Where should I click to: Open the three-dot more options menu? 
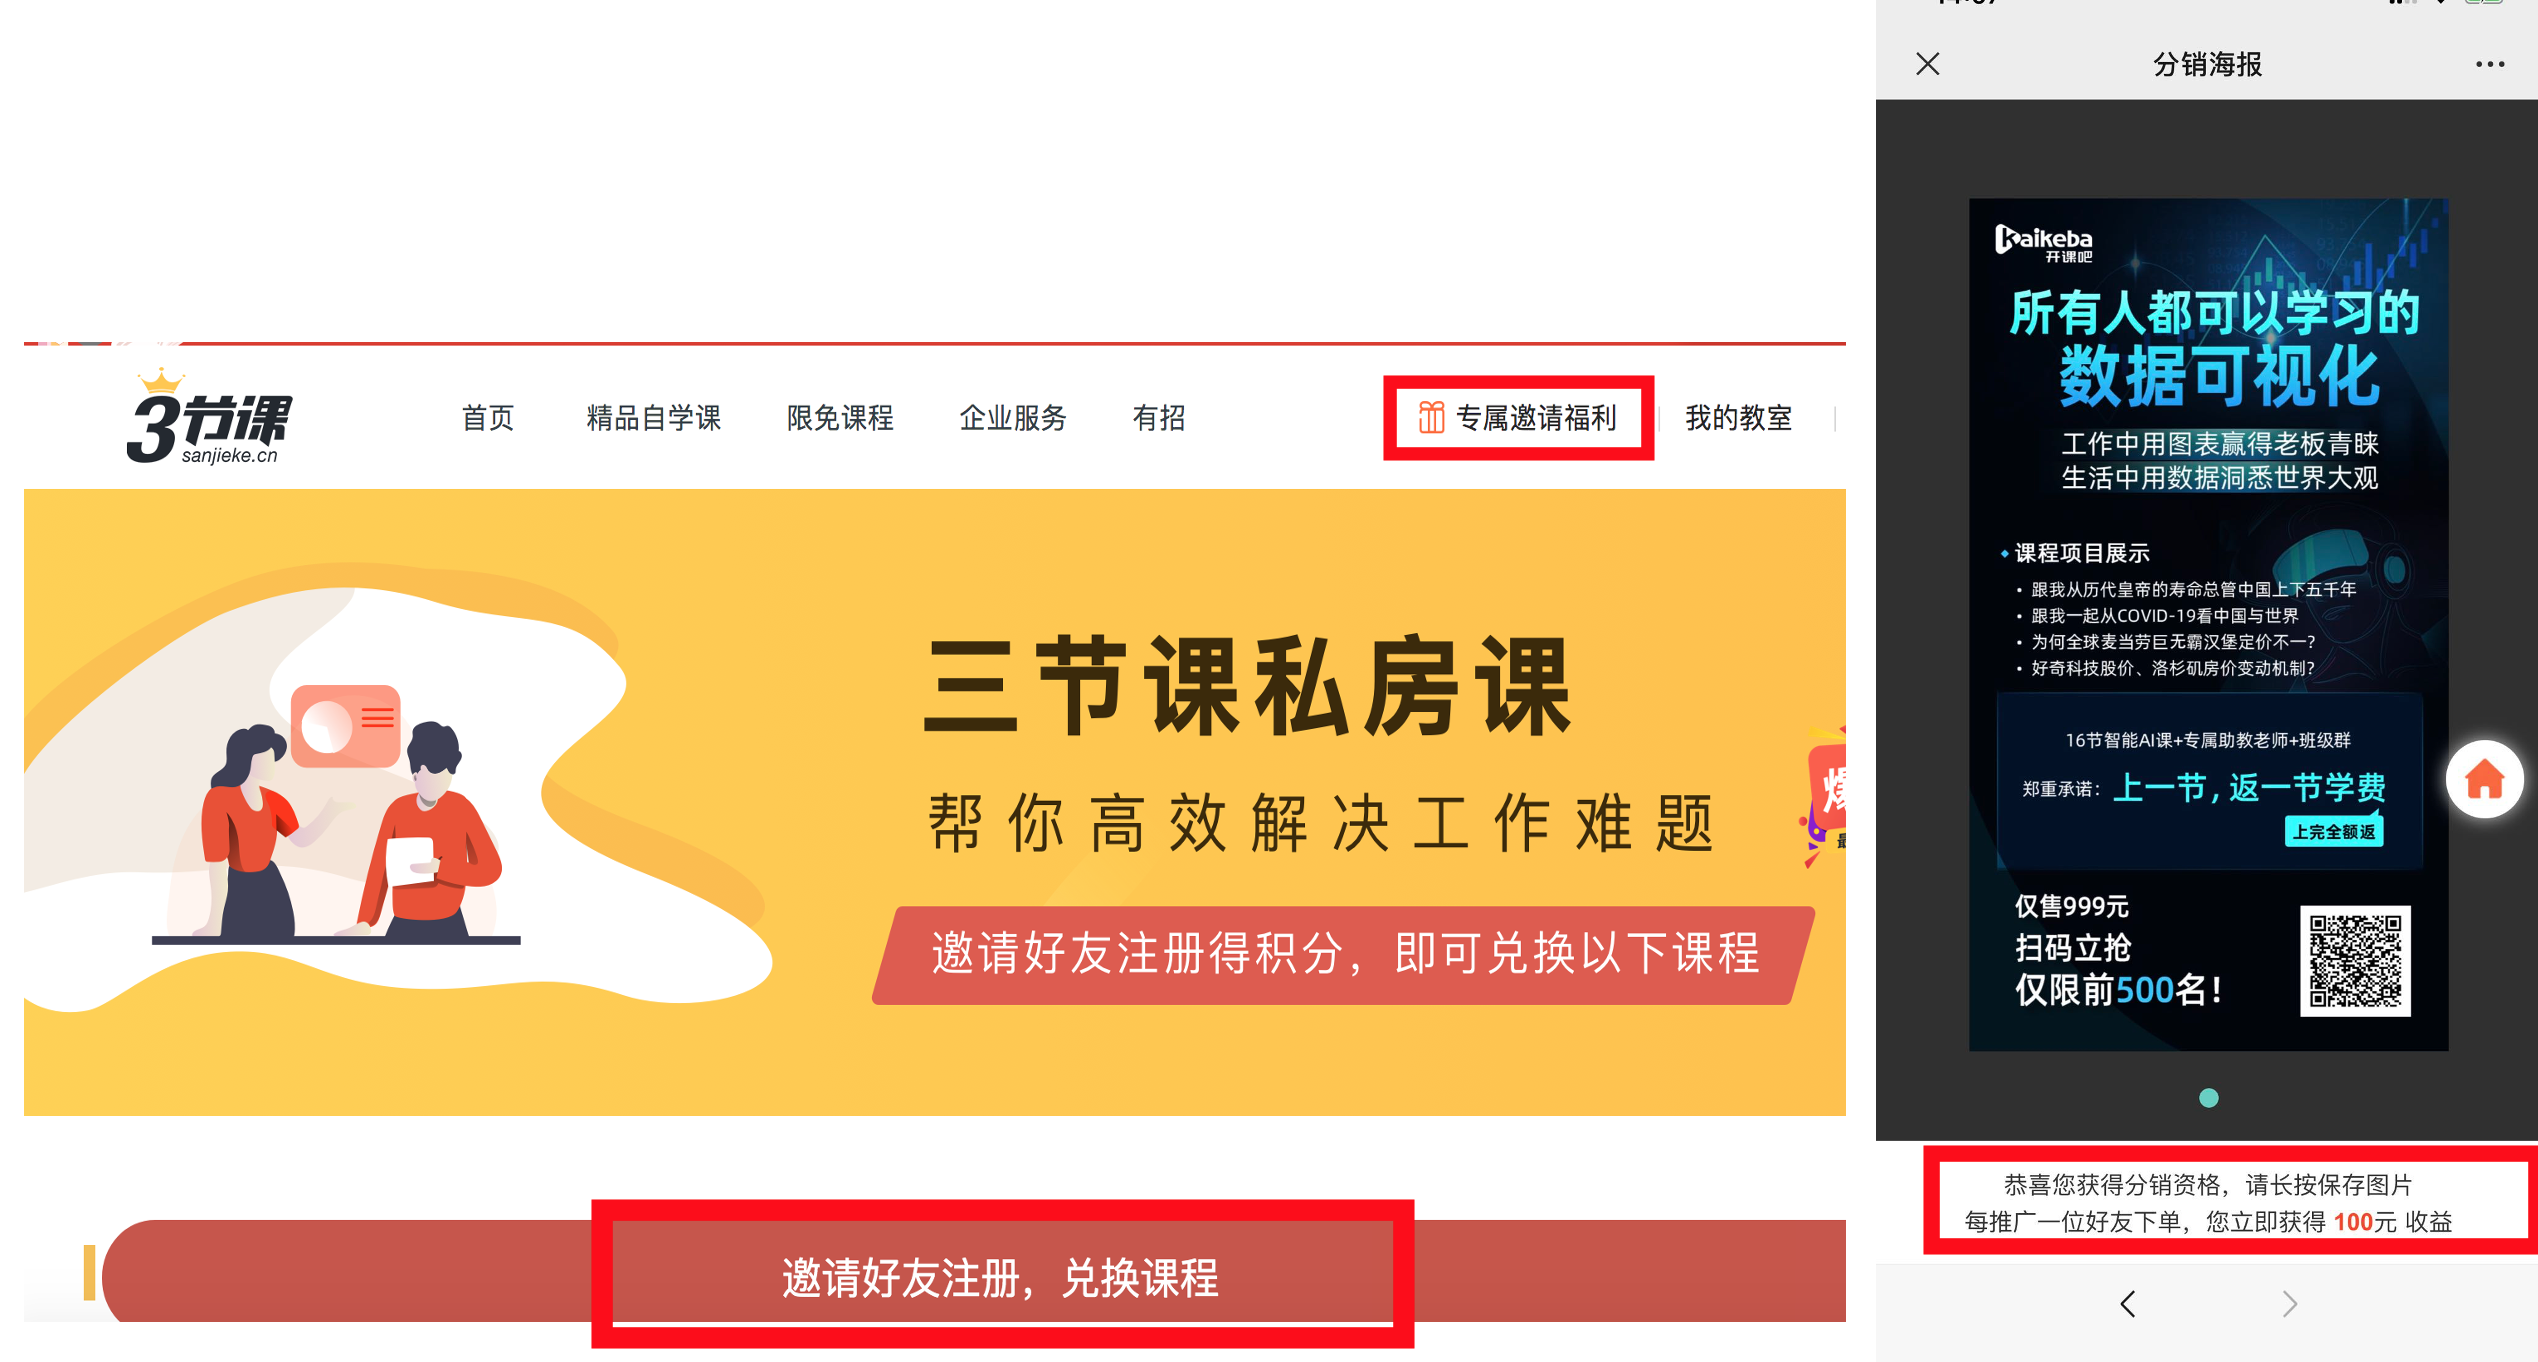pos(2489,64)
